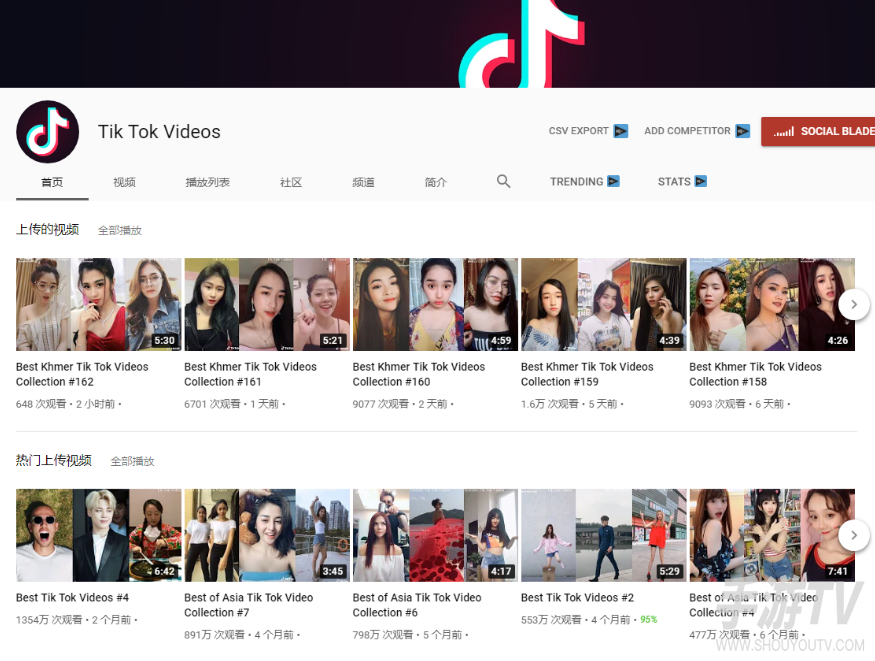Click title Best Tik Tok Videos #4
The image size is (875, 661).
click(x=73, y=597)
